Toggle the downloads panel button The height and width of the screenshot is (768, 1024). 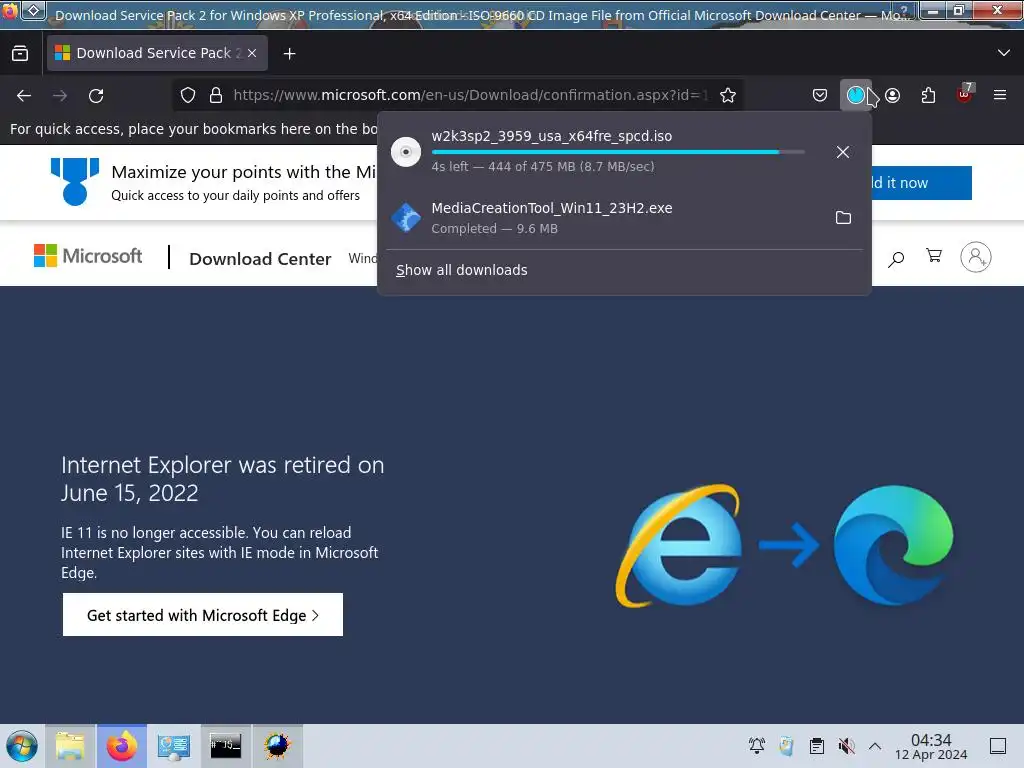(856, 95)
